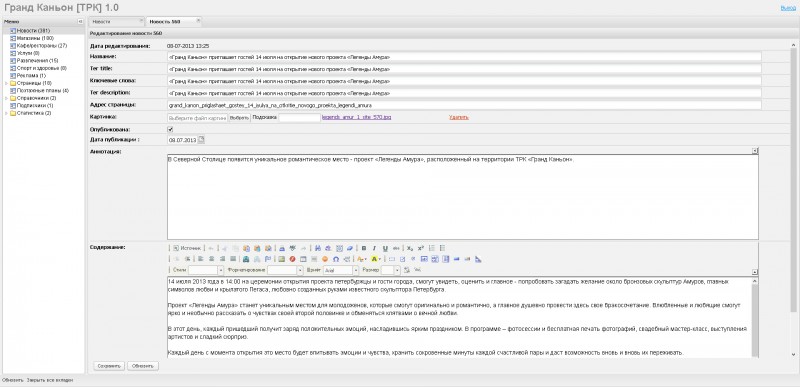Insert a table
Screen dimensions: 800x387
click(303, 259)
